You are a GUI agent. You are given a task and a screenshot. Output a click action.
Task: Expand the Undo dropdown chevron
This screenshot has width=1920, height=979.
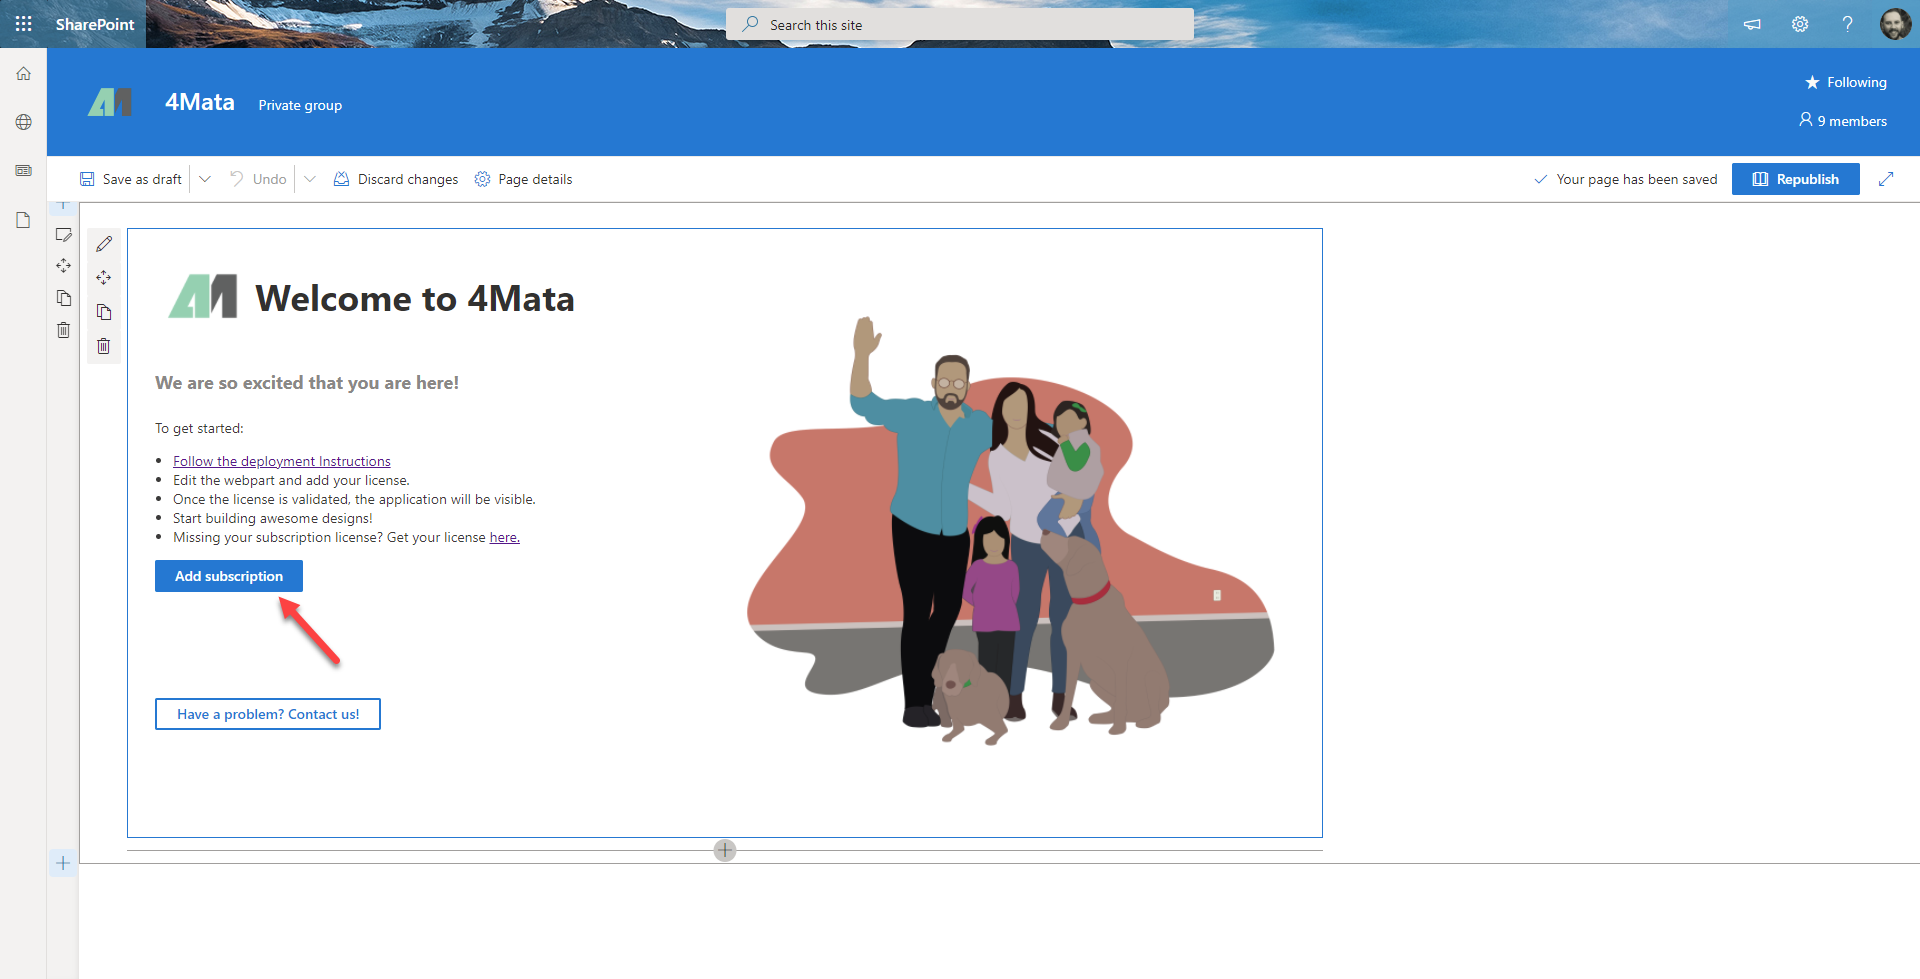[310, 179]
